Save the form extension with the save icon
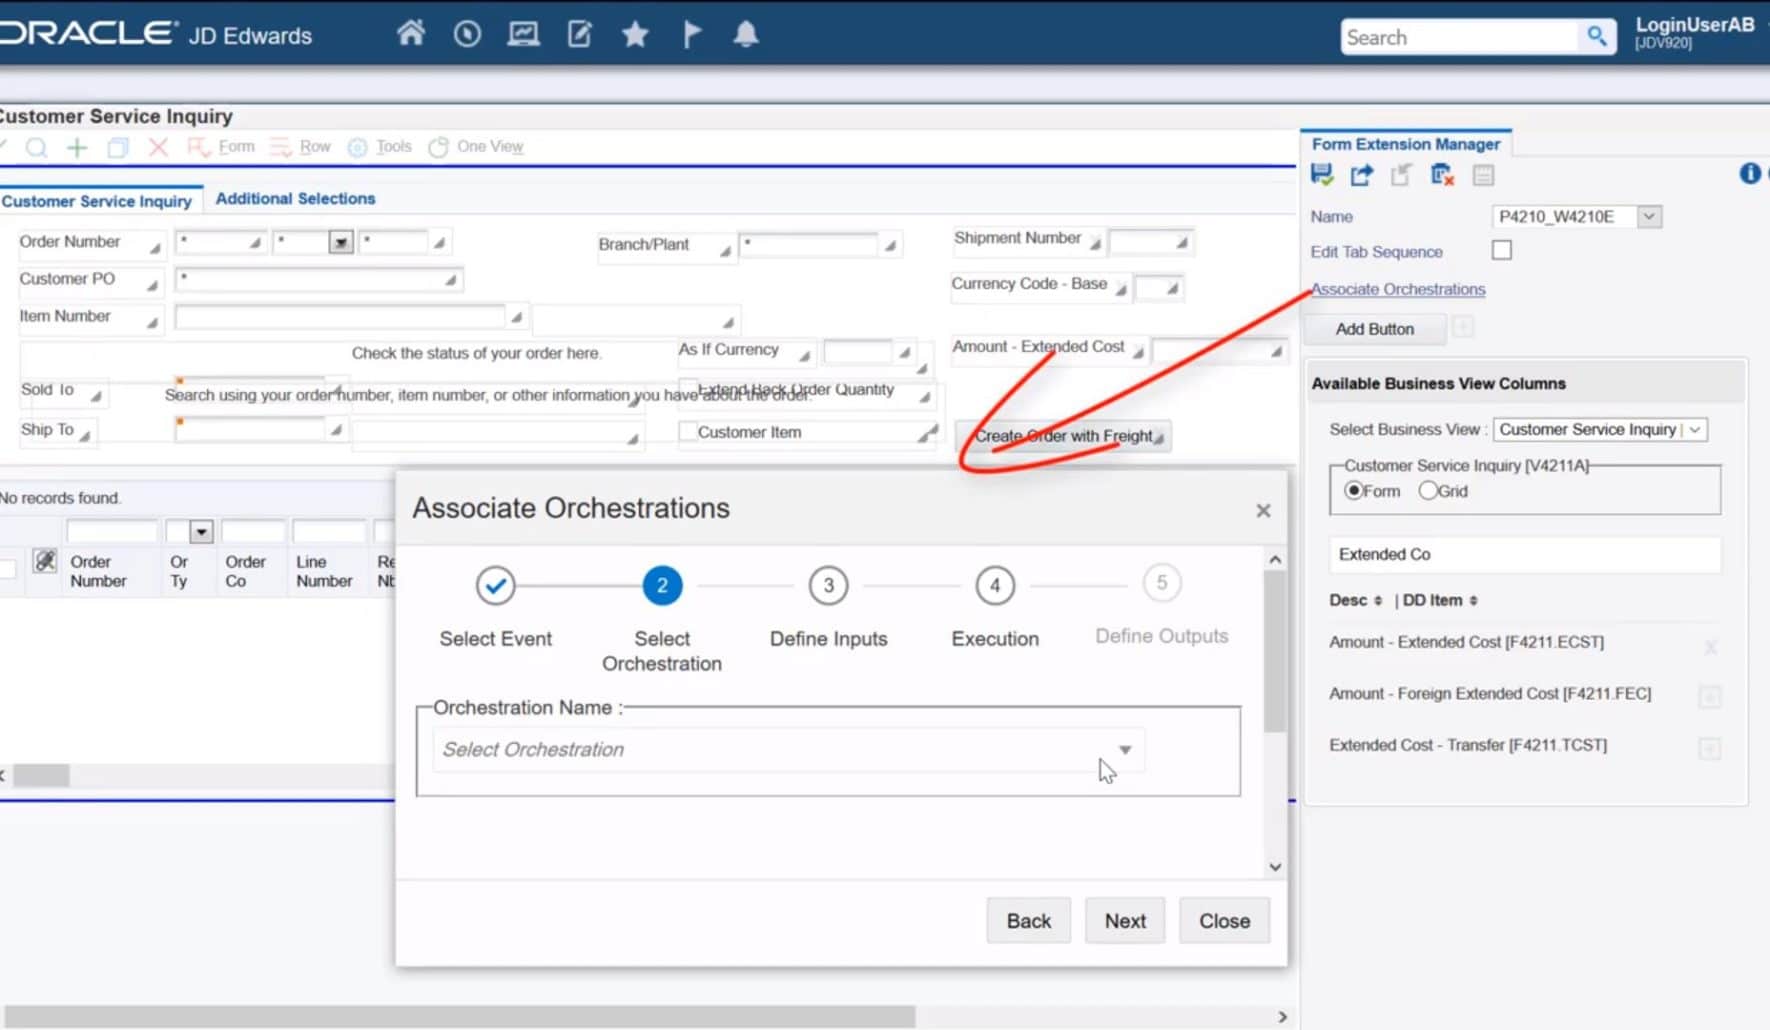Image resolution: width=1770 pixels, height=1030 pixels. coord(1322,175)
